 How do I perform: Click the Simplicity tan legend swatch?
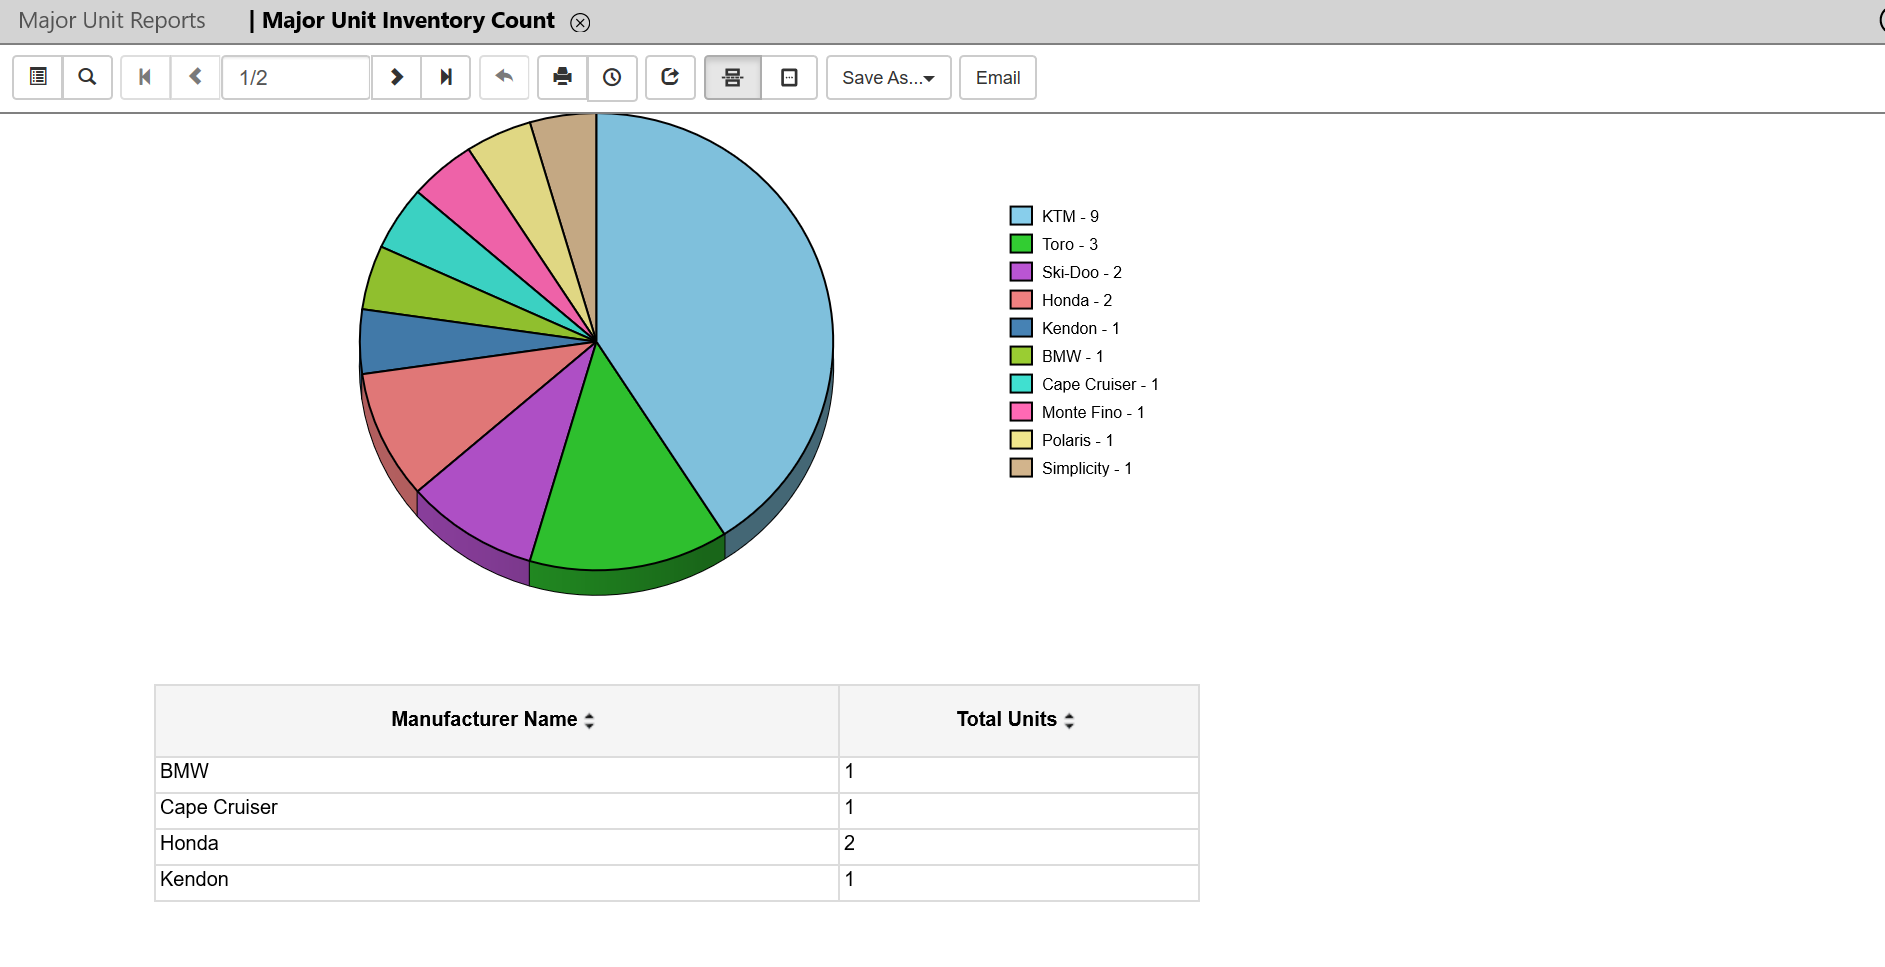1021,467
